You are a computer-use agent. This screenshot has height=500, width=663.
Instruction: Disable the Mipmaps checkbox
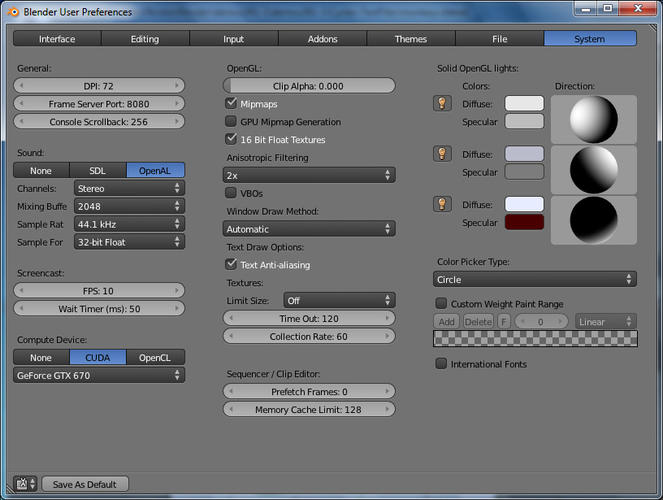[x=231, y=103]
